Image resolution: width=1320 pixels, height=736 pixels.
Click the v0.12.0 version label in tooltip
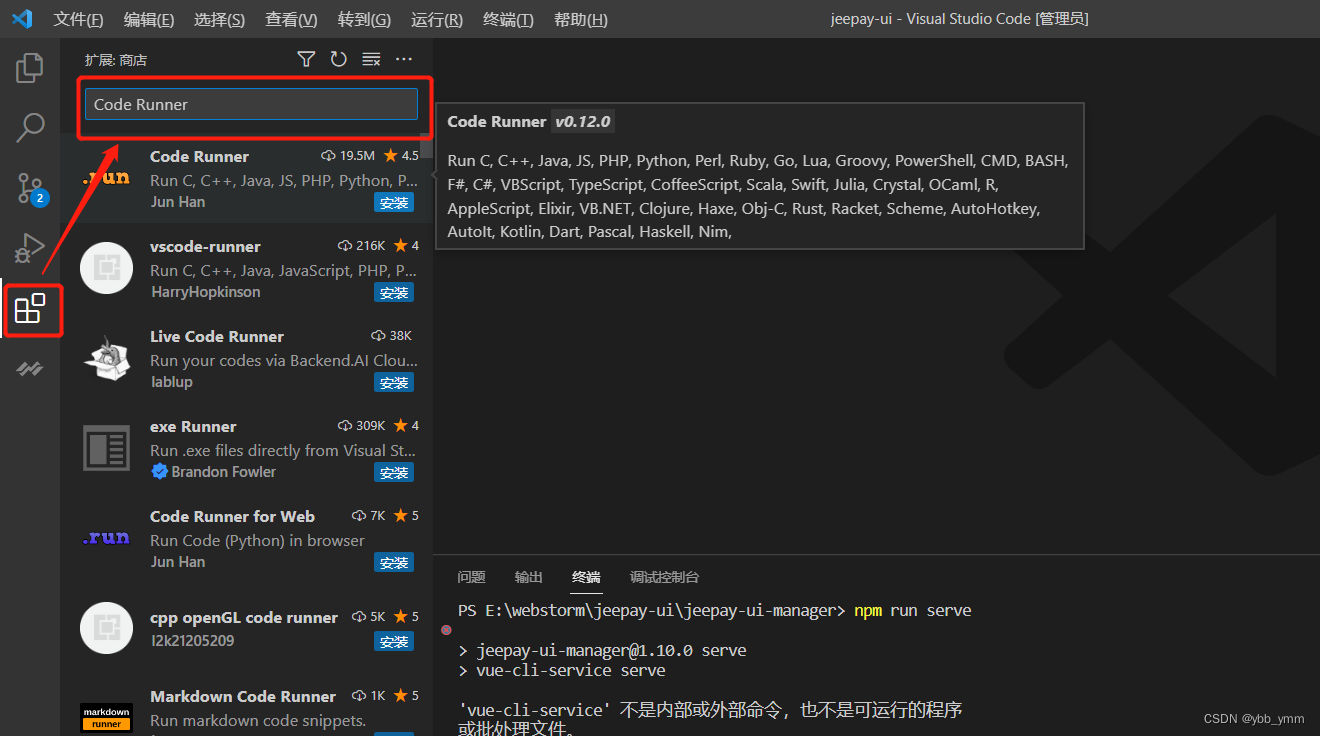coord(583,122)
